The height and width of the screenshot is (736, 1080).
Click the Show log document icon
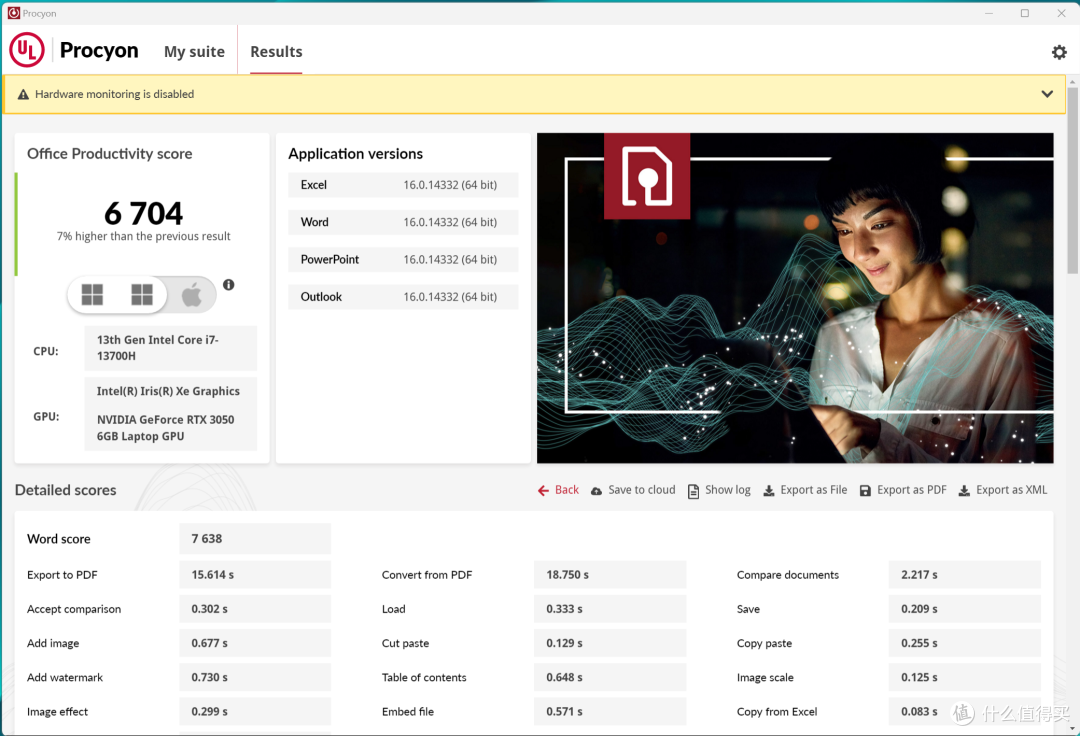(694, 490)
